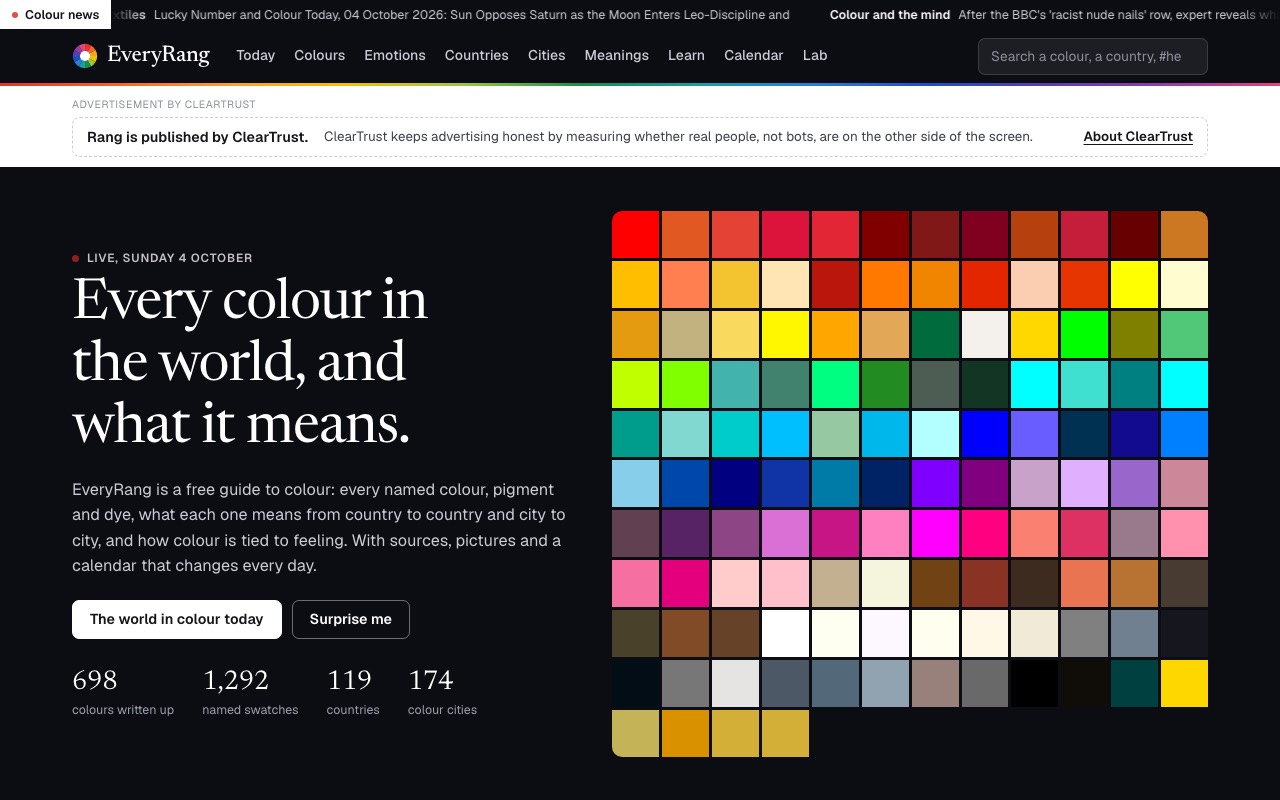Viewport: 1280px width, 800px height.
Task: Select the pure black swatch
Action: coord(1035,683)
